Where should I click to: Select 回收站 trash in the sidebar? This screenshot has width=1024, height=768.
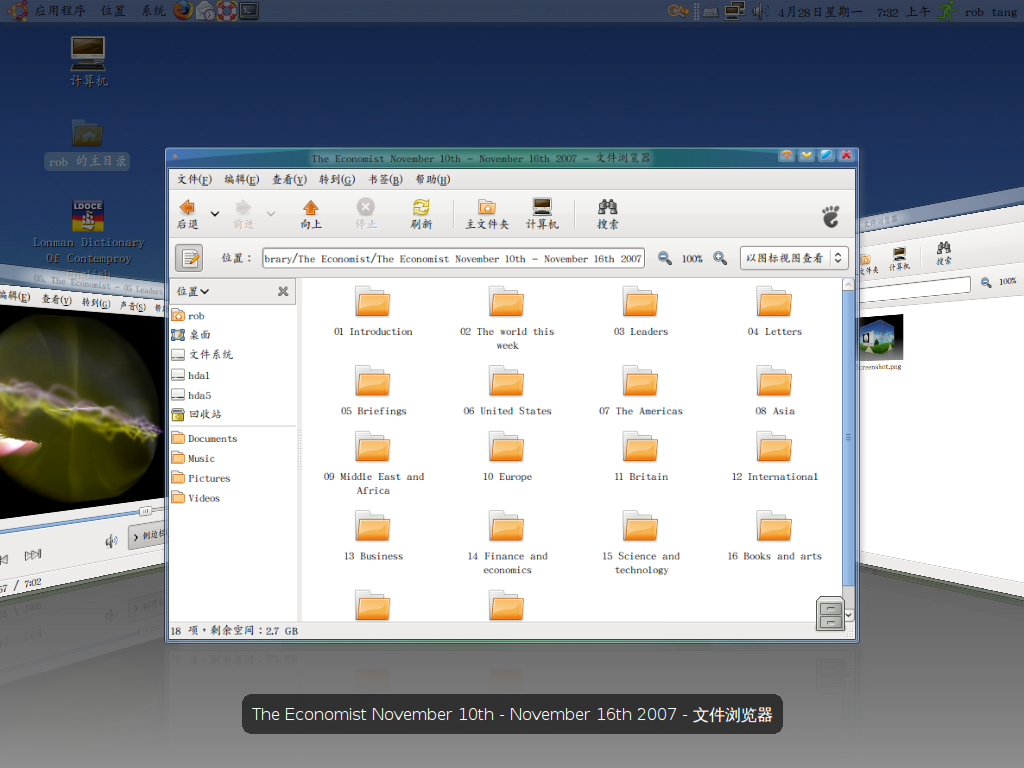(x=196, y=414)
